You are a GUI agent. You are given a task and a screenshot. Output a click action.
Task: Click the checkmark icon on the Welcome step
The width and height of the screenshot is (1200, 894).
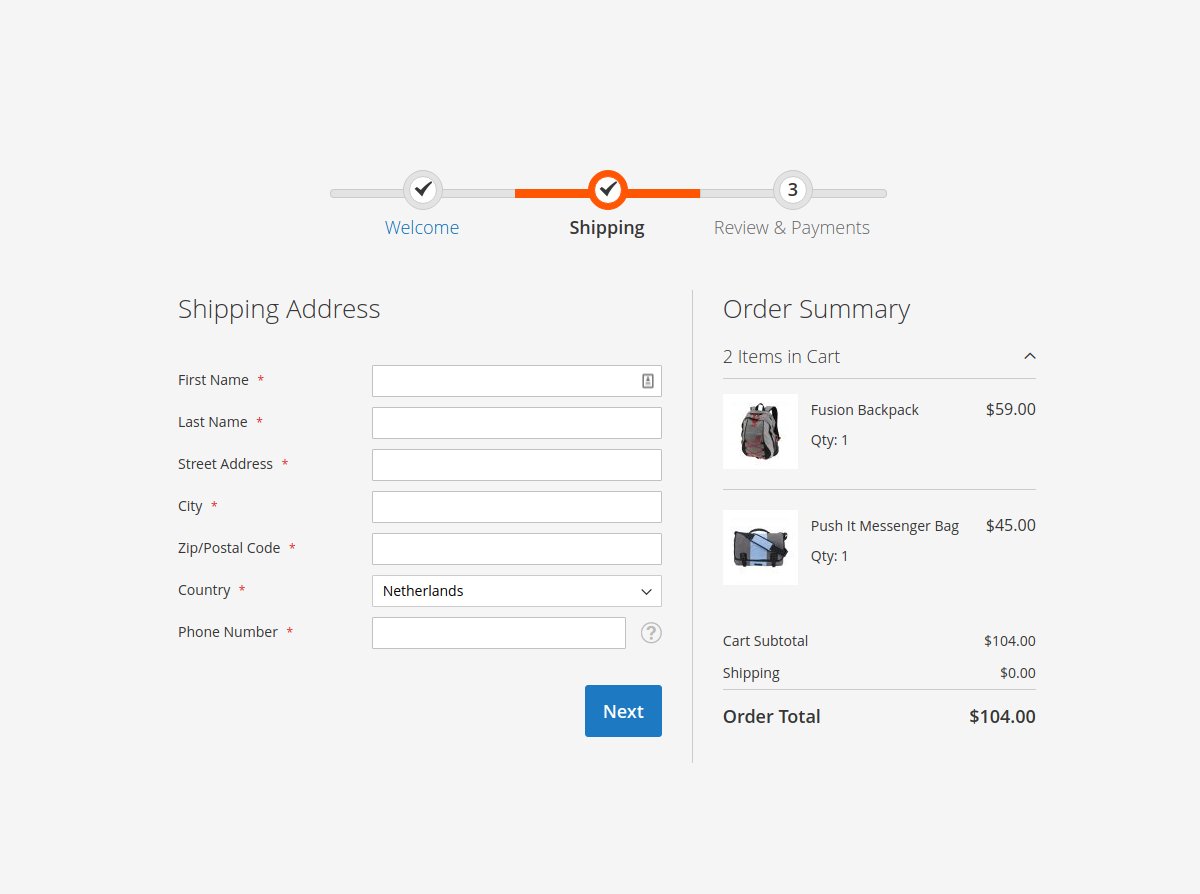422,190
